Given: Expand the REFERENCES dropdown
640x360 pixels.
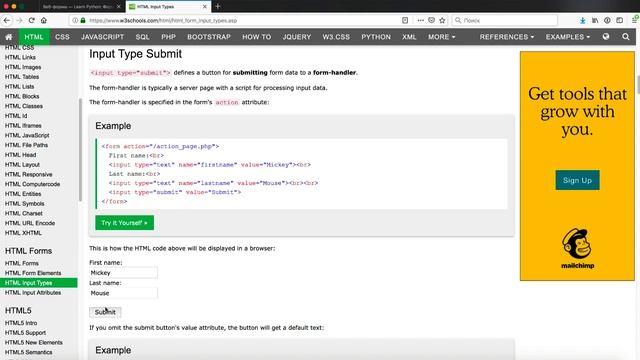Looking at the screenshot, I should (507, 37).
